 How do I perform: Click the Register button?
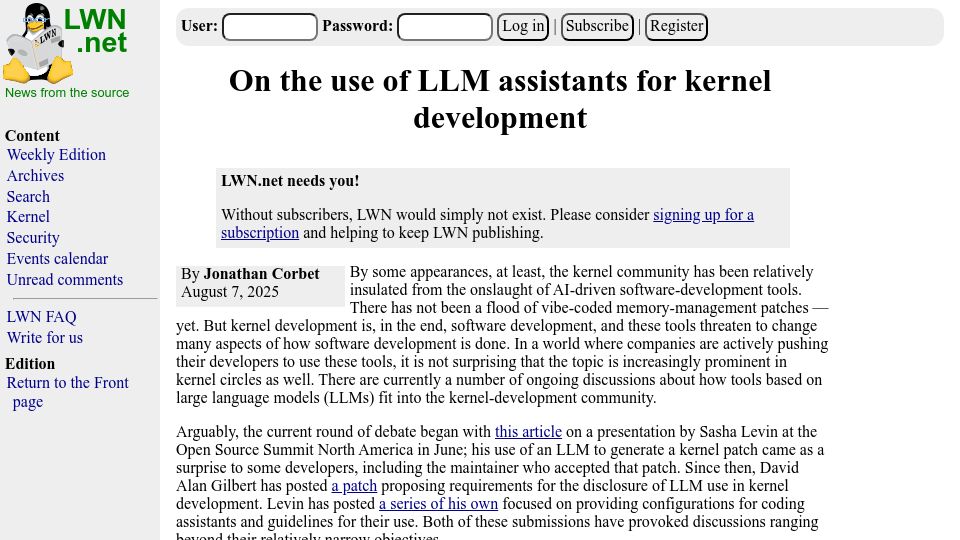677,27
